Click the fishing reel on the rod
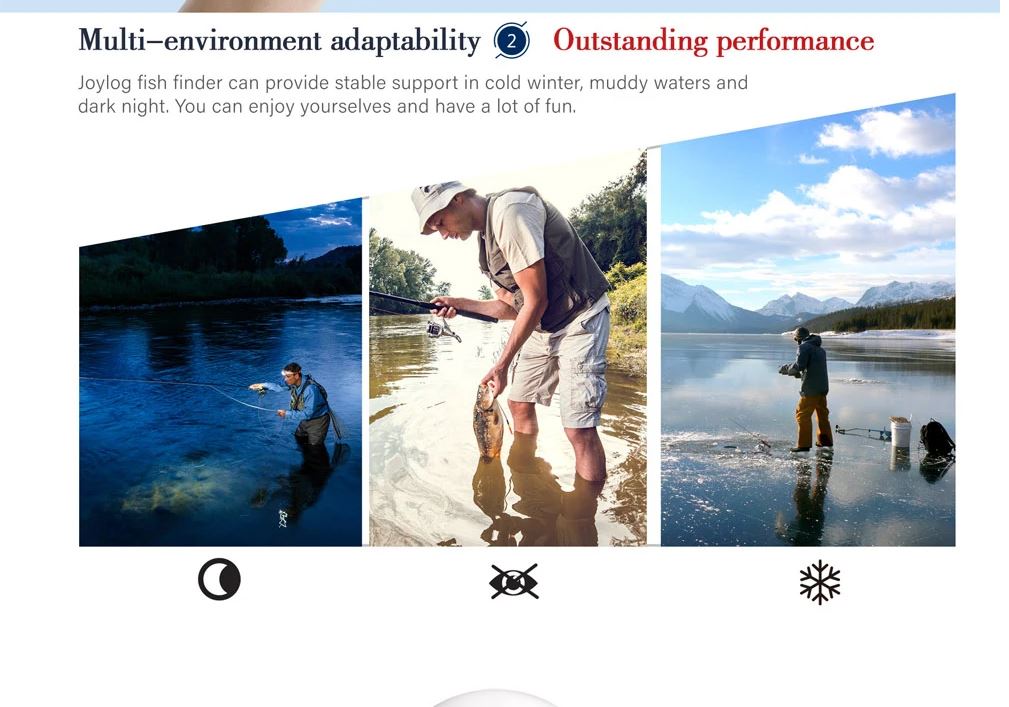 point(441,330)
